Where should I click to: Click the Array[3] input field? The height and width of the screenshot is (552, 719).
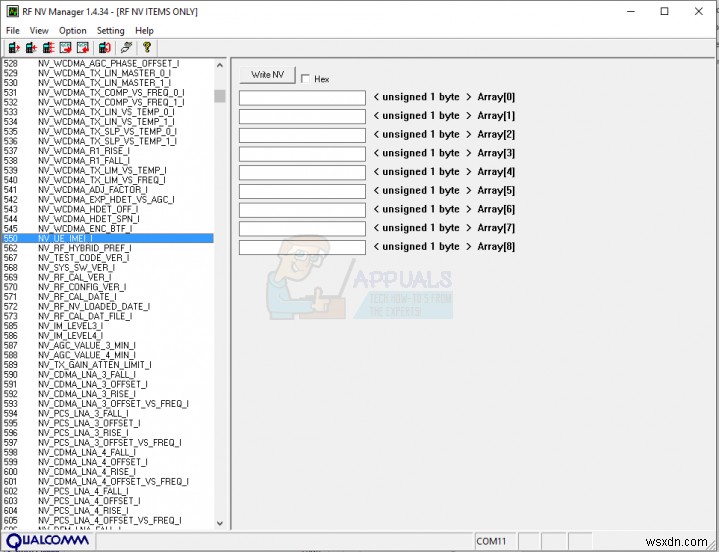(x=302, y=154)
